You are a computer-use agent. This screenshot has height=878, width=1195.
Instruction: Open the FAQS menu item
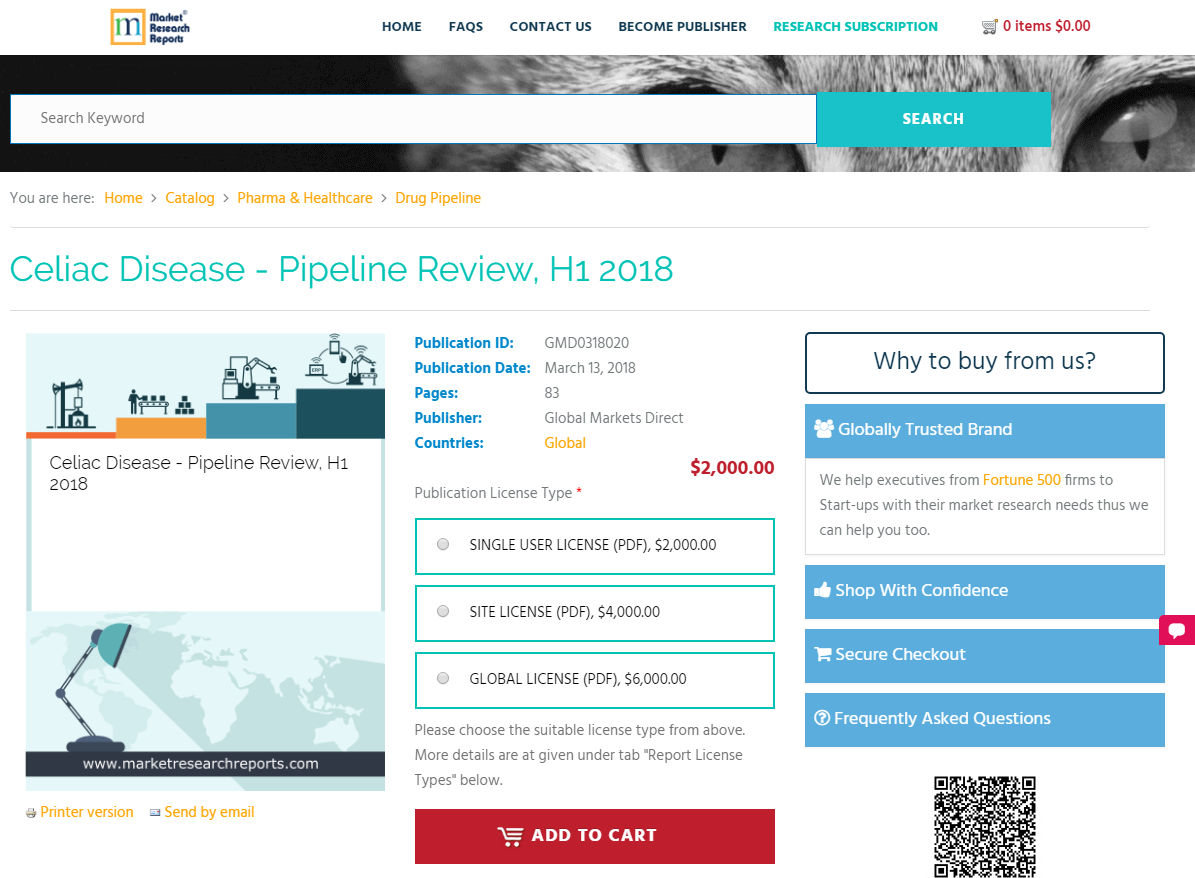pyautogui.click(x=466, y=27)
